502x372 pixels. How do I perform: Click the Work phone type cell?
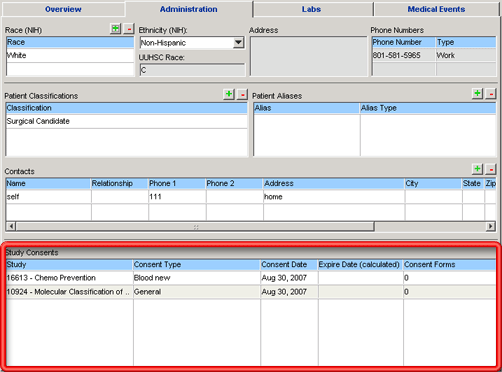coord(466,55)
